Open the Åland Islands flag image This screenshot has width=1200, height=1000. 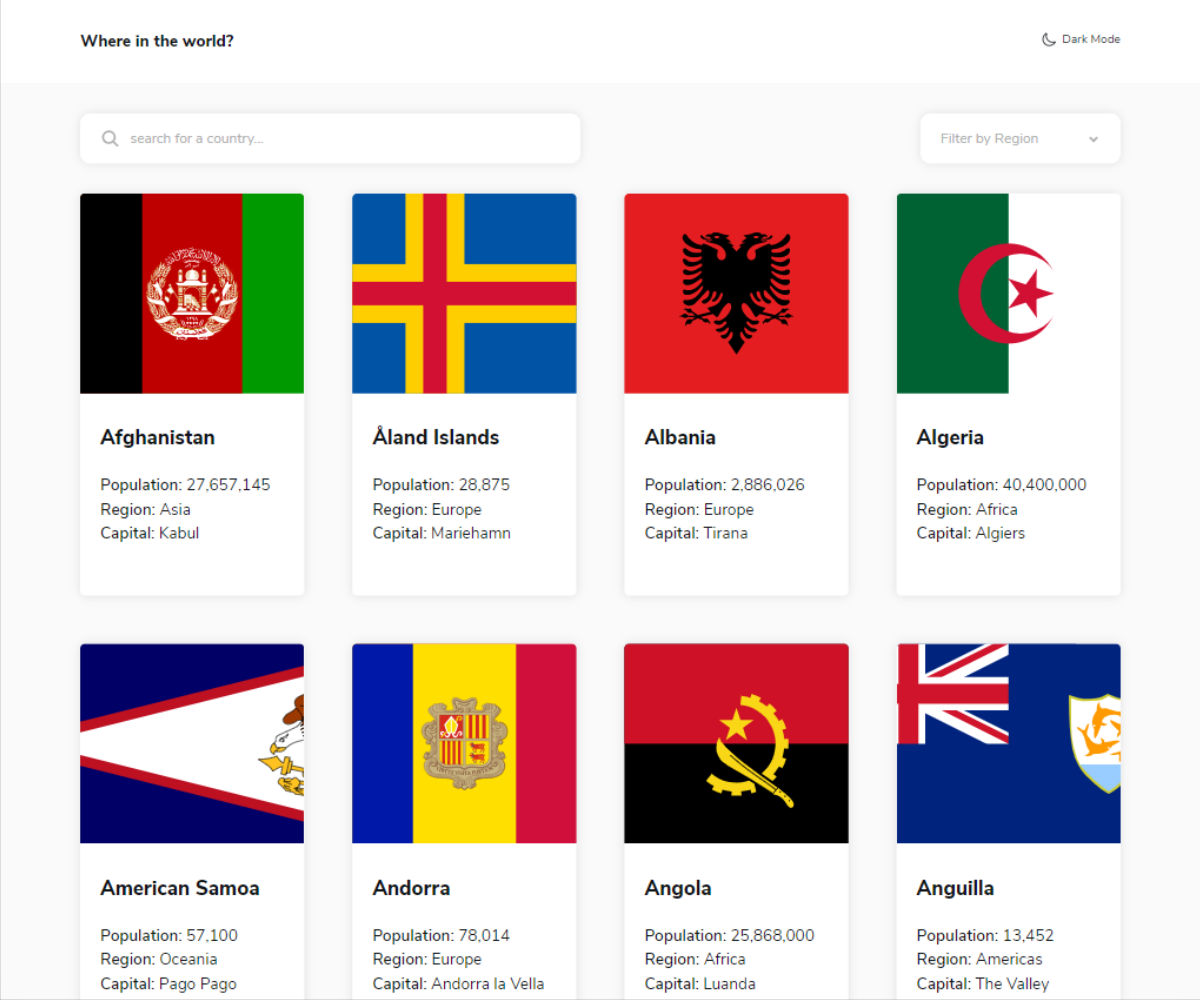point(464,293)
